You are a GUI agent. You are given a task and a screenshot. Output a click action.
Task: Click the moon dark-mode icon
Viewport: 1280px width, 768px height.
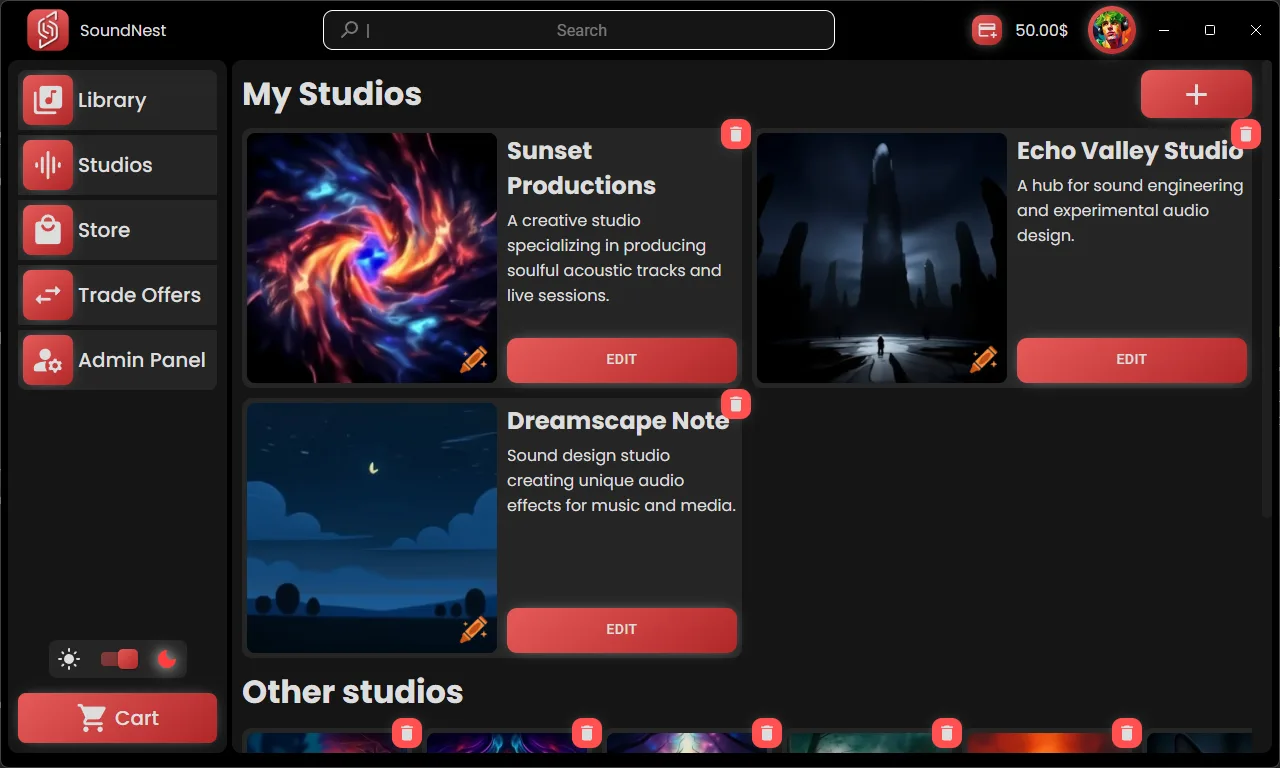pos(167,659)
